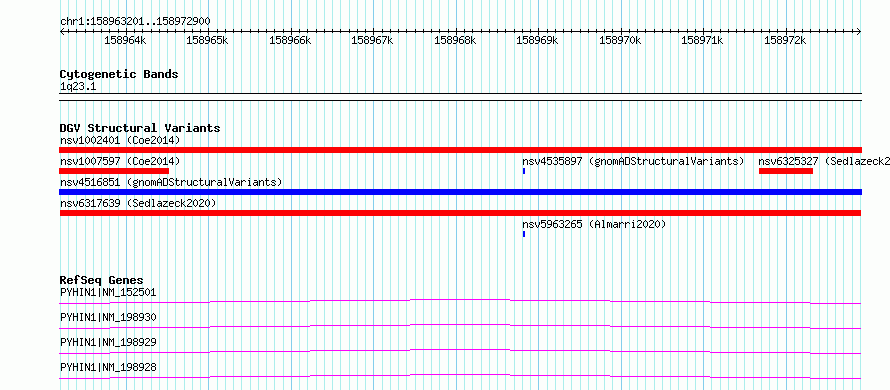The height and width of the screenshot is (390, 890).
Task: Click the magenta line of PYHIN1|NM_198929
Action: [460, 351]
